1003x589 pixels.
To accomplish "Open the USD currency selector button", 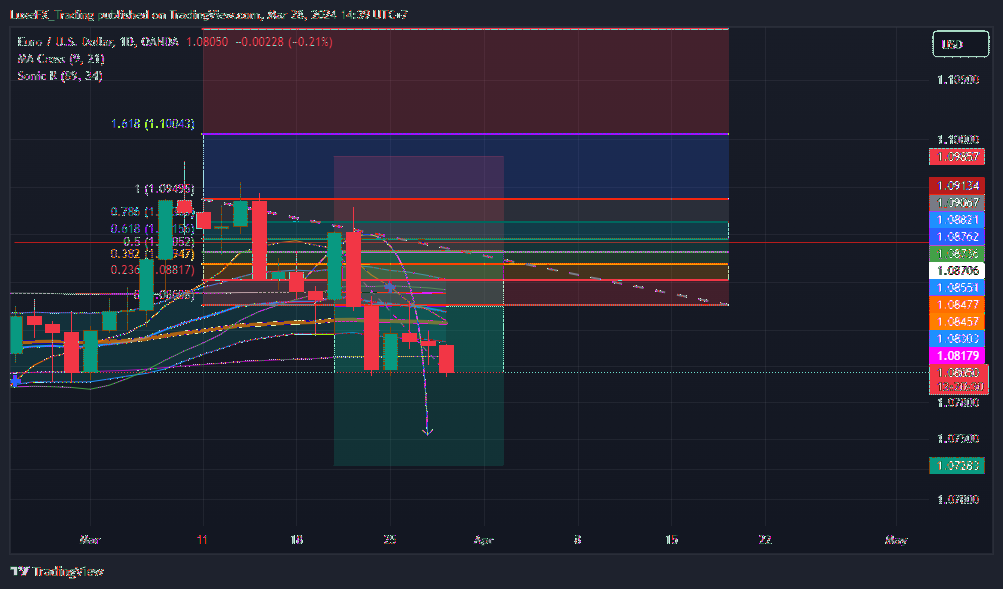I will 960,44.
